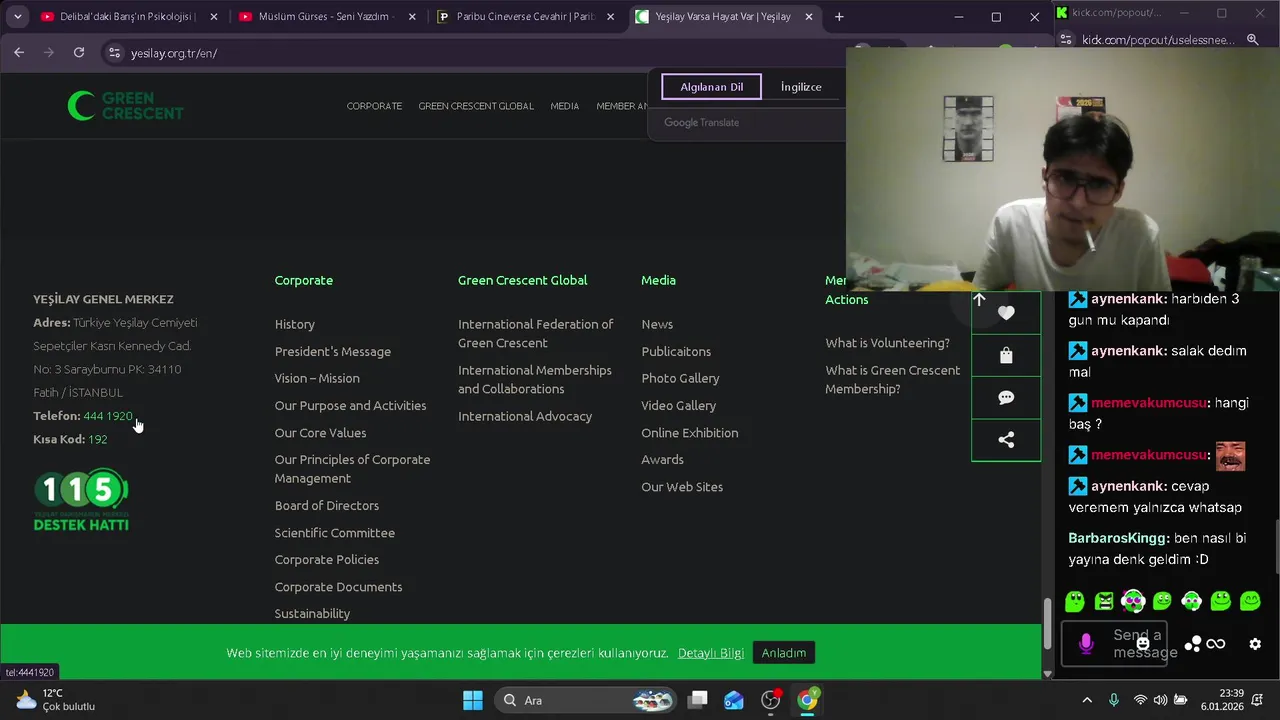
Task: Switch to Paribu Cineverse Cevahir tab
Action: [525, 17]
